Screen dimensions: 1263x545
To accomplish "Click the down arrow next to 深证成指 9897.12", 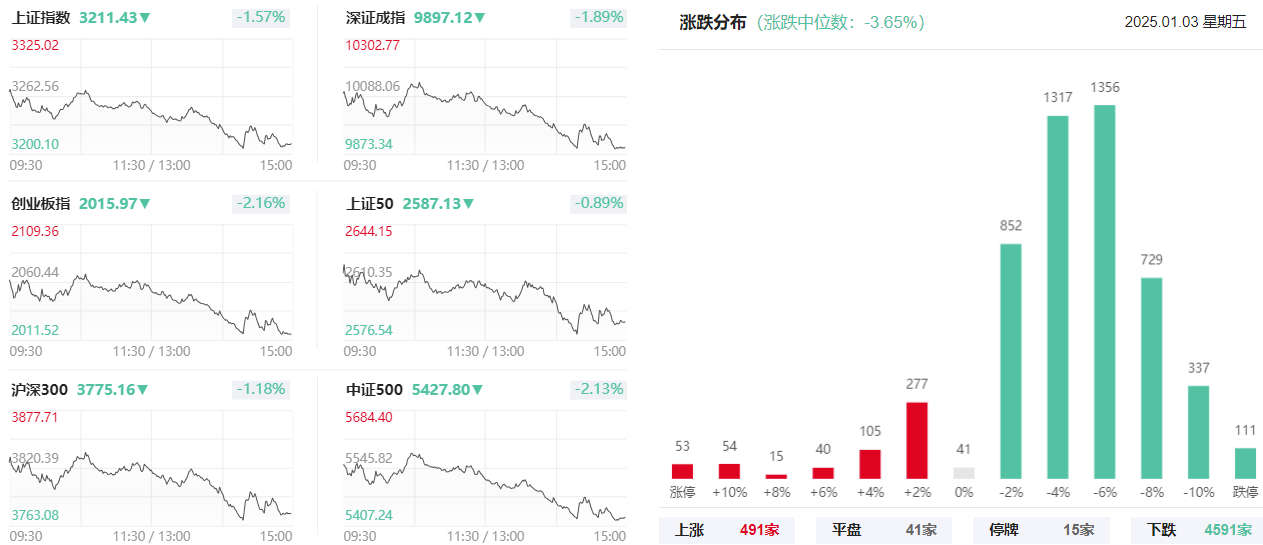I will [x=480, y=18].
